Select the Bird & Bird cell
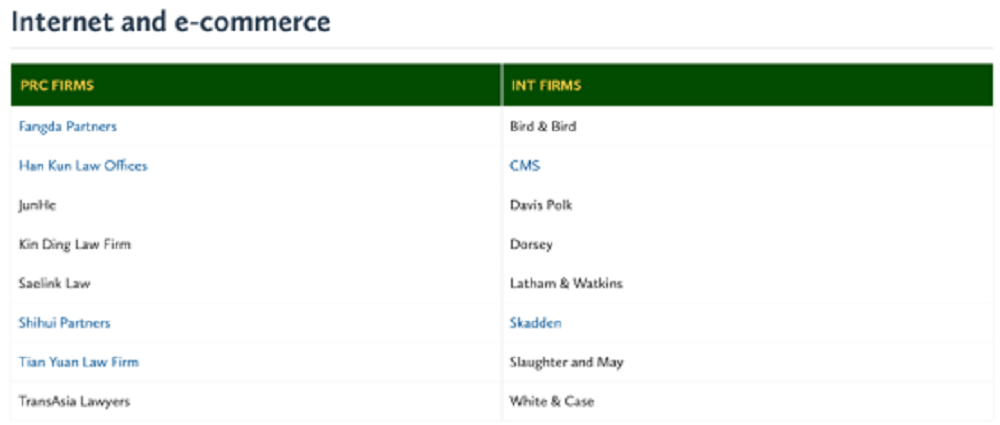 748,126
